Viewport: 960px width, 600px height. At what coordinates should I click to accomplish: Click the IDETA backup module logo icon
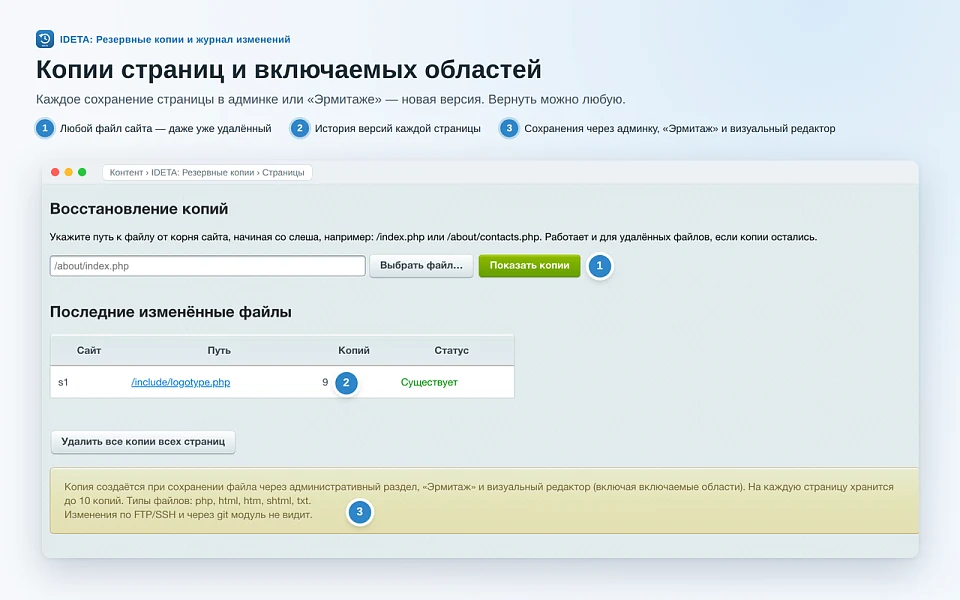pyautogui.click(x=45, y=39)
